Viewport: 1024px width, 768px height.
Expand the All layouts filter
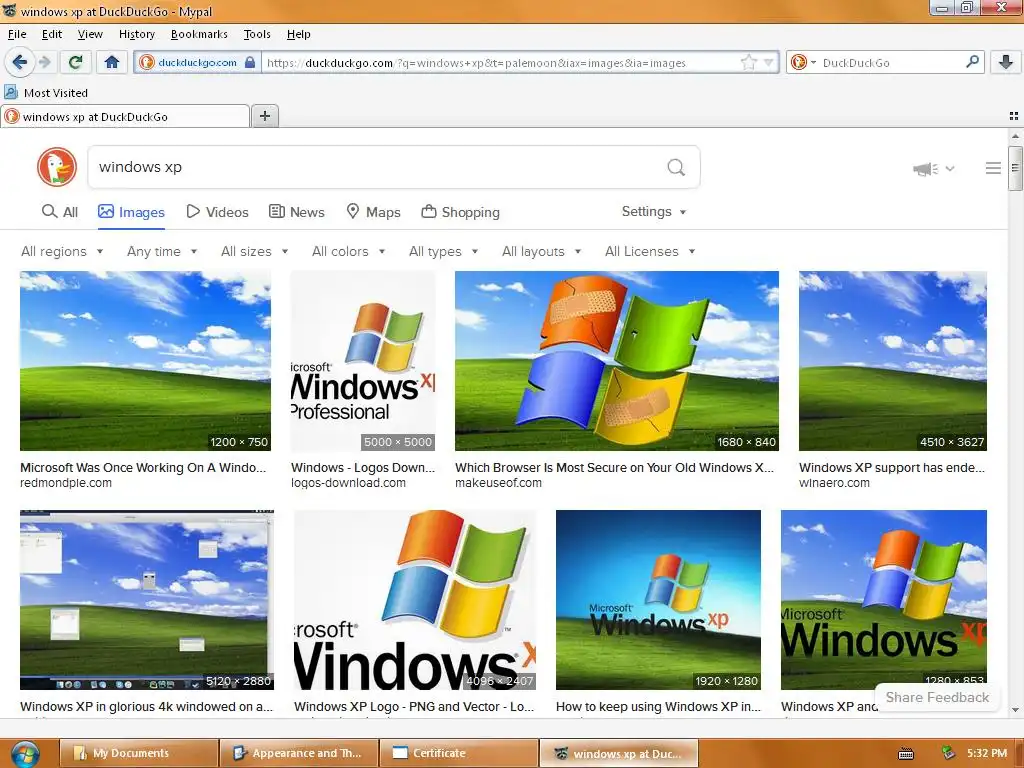click(x=541, y=251)
